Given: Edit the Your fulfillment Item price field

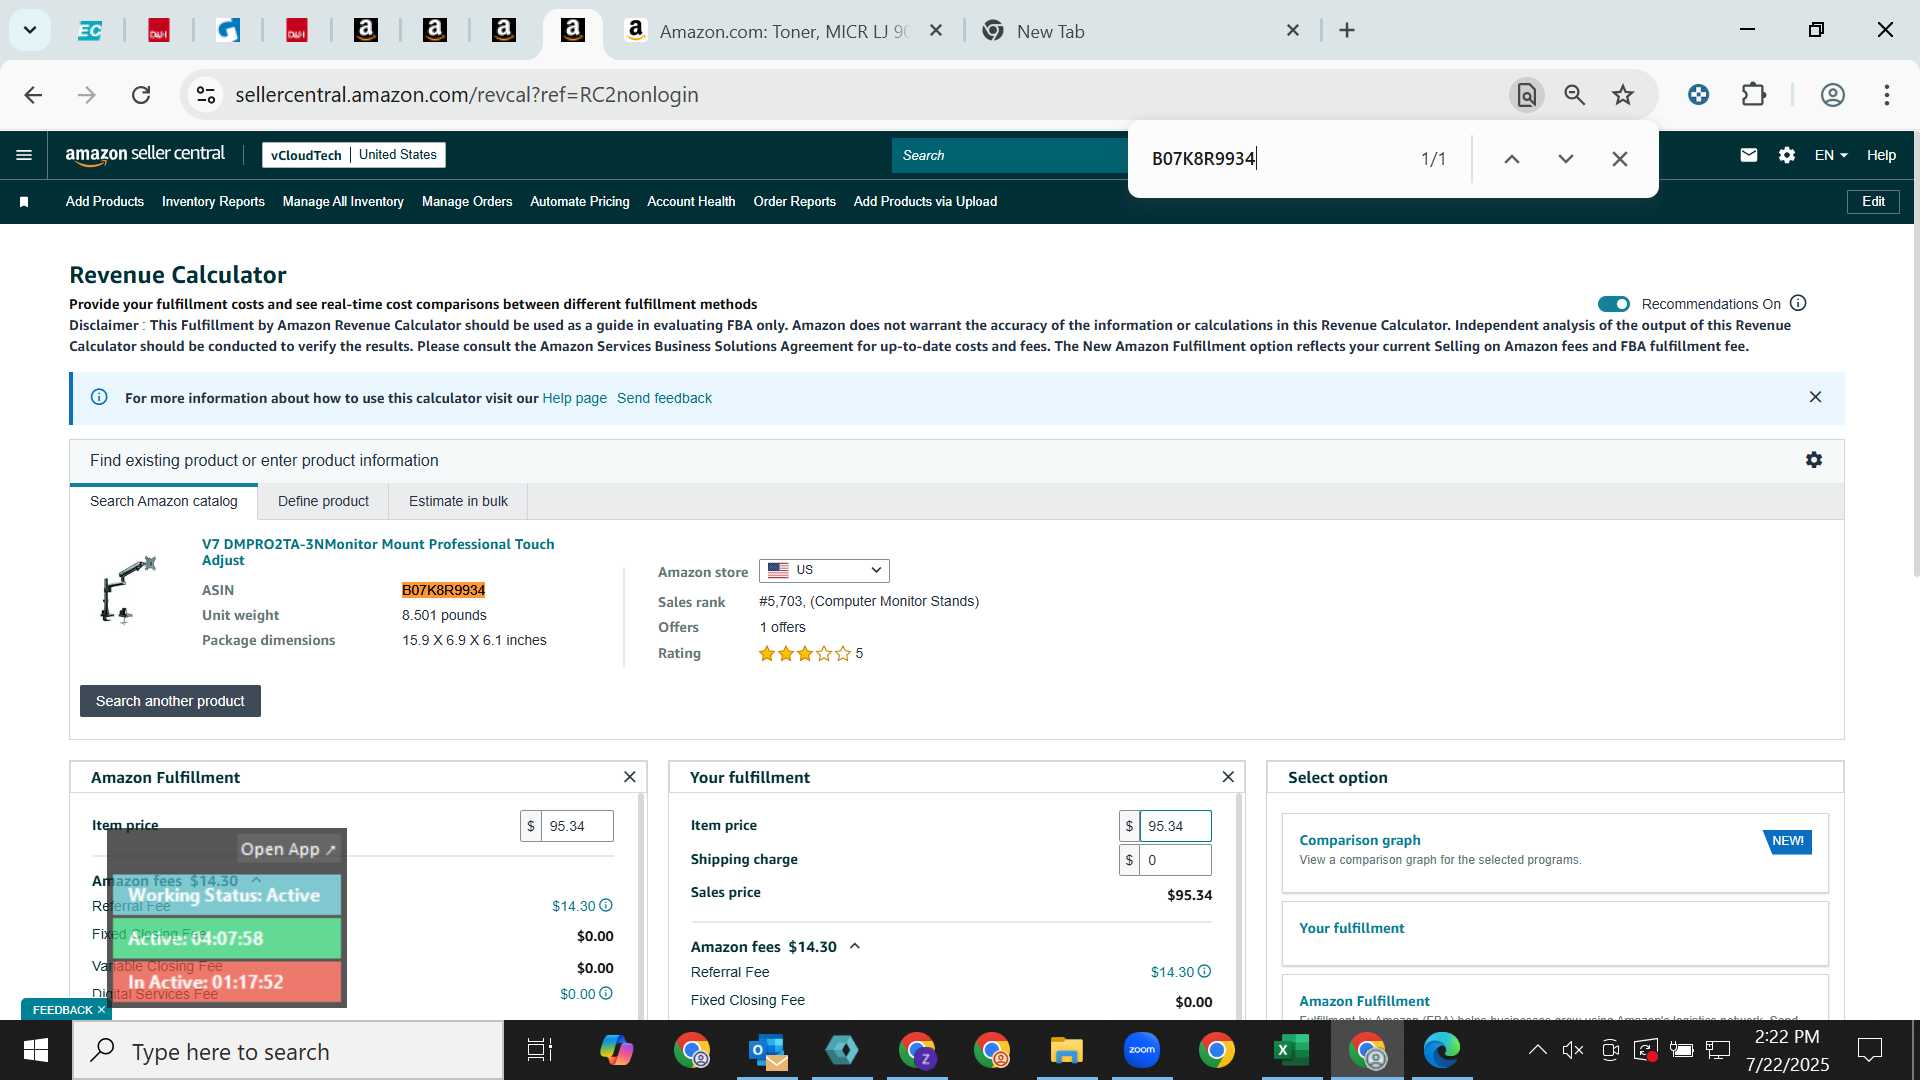Looking at the screenshot, I should click(1175, 826).
